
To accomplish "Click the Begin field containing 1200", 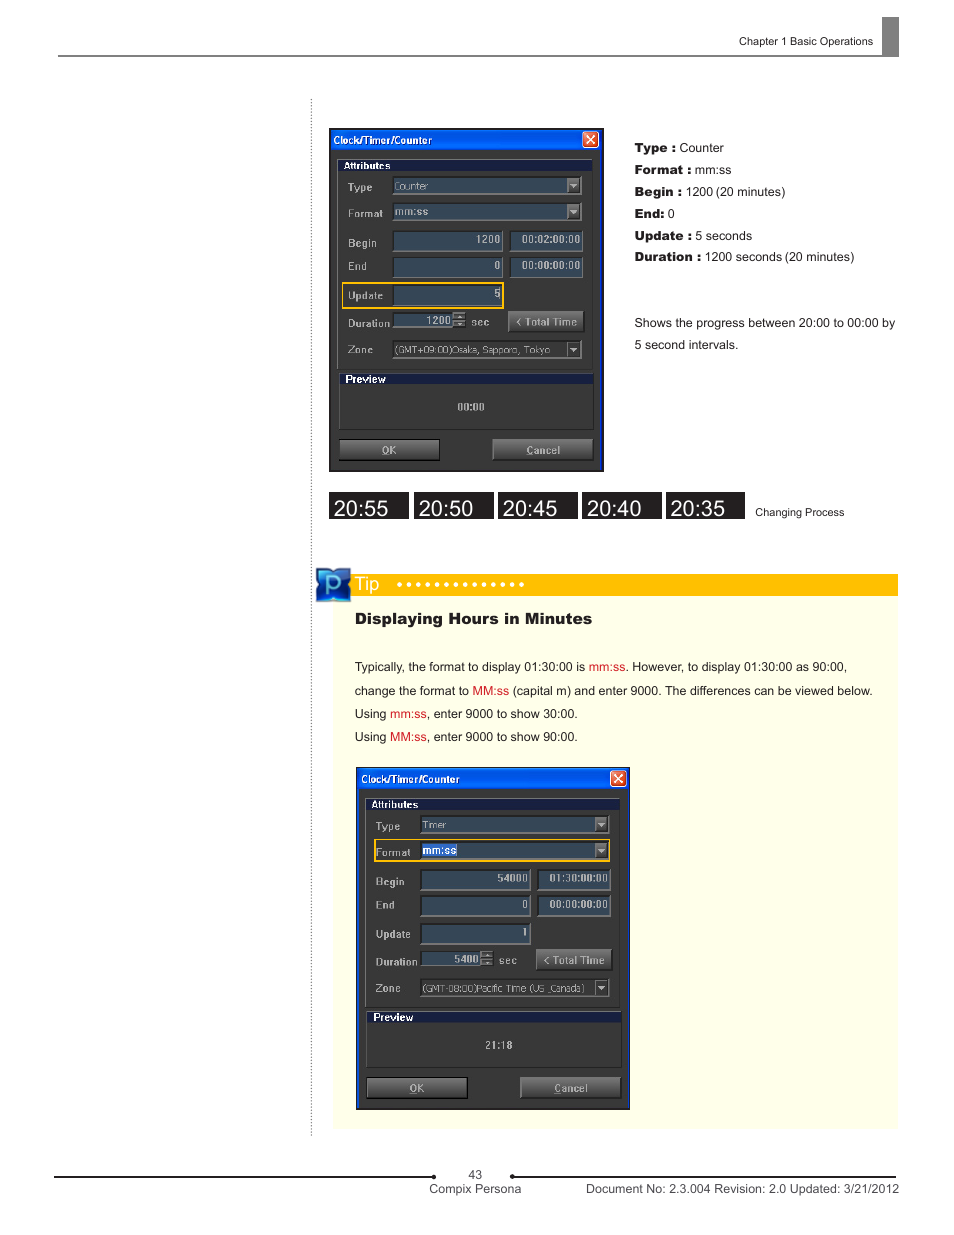I will (x=447, y=240).
